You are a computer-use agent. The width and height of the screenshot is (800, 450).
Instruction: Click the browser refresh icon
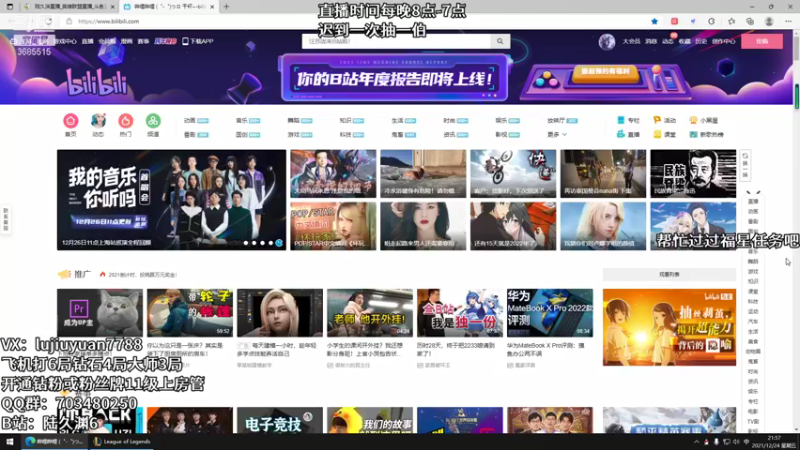coord(48,21)
